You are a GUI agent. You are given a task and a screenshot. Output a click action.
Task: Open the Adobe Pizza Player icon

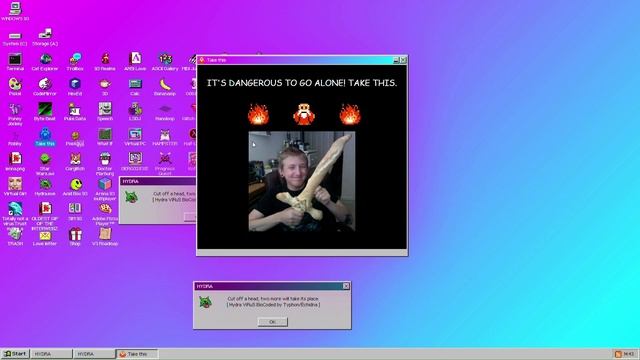(x=105, y=215)
